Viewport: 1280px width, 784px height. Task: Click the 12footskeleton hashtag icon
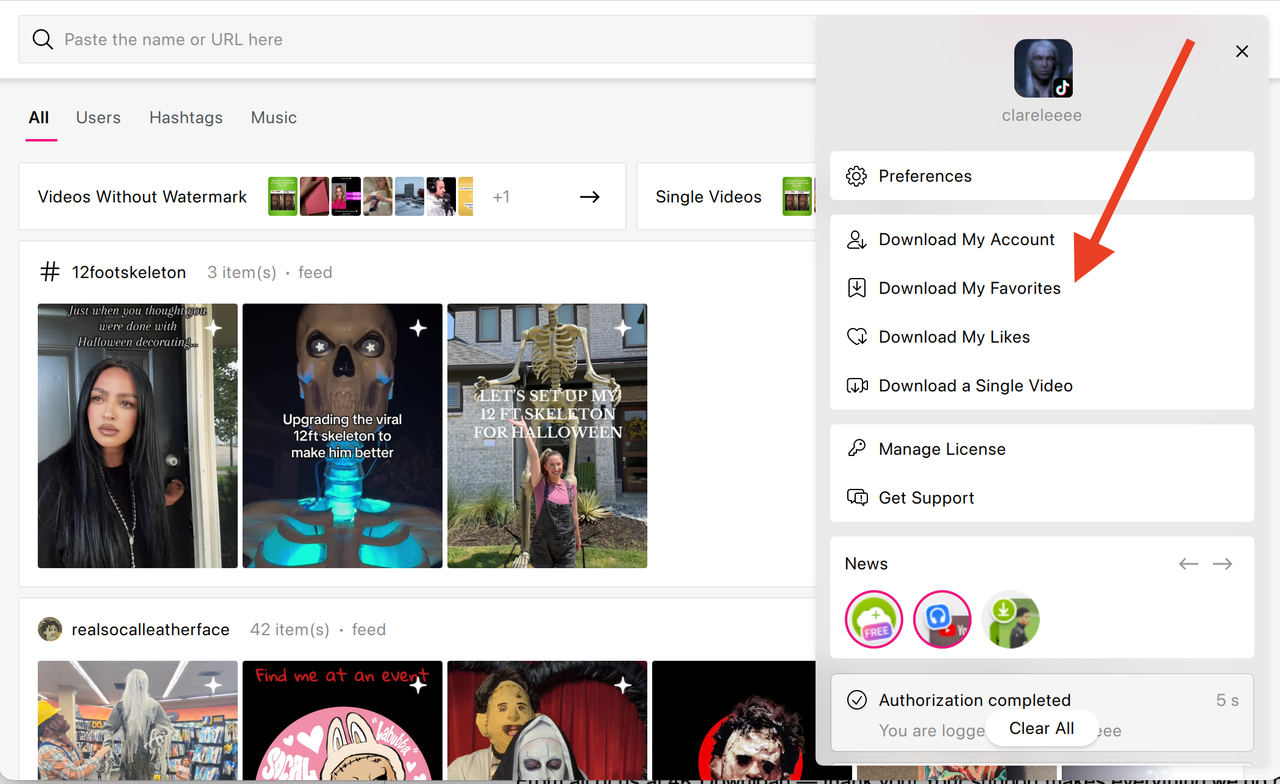[x=50, y=272]
